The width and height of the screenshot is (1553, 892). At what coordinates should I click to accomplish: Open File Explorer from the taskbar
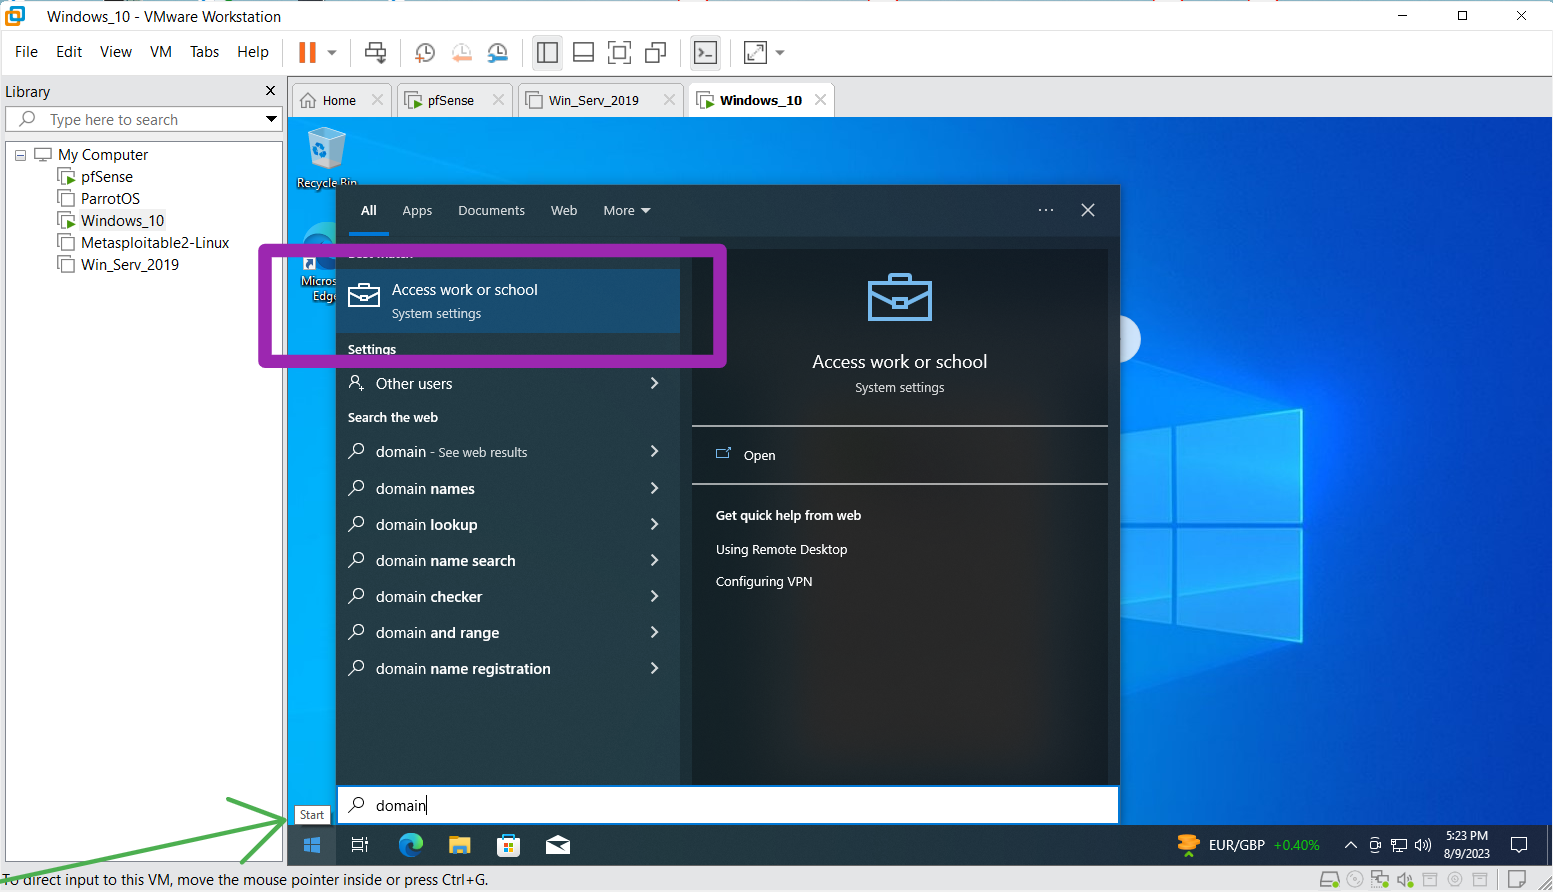pos(459,845)
